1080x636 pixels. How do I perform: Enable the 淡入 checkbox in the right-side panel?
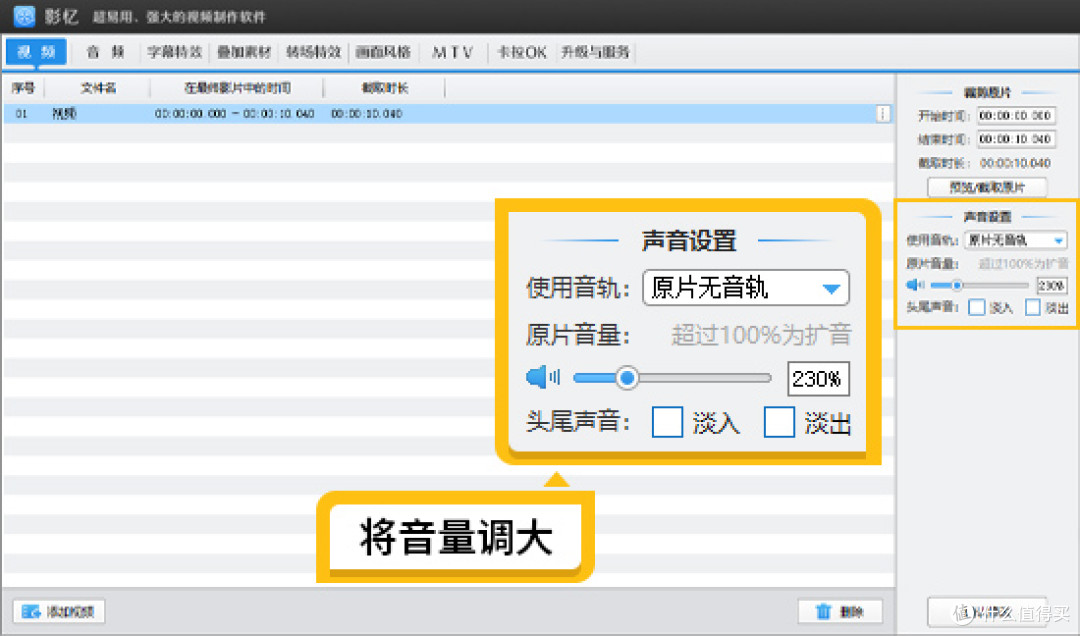pyautogui.click(x=976, y=307)
